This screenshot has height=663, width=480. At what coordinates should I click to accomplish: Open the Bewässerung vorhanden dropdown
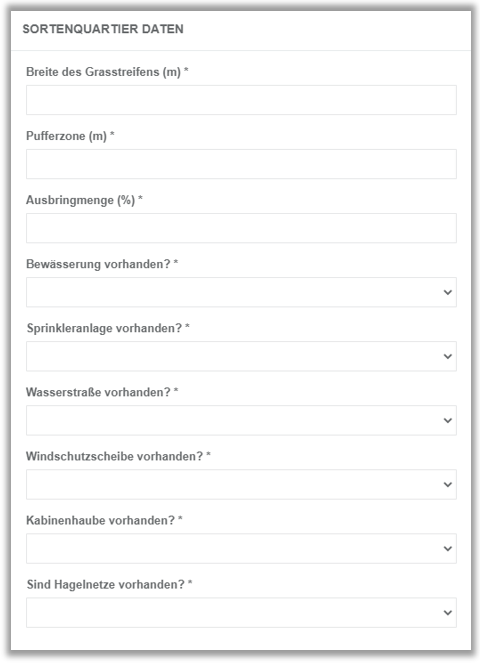[241, 292]
